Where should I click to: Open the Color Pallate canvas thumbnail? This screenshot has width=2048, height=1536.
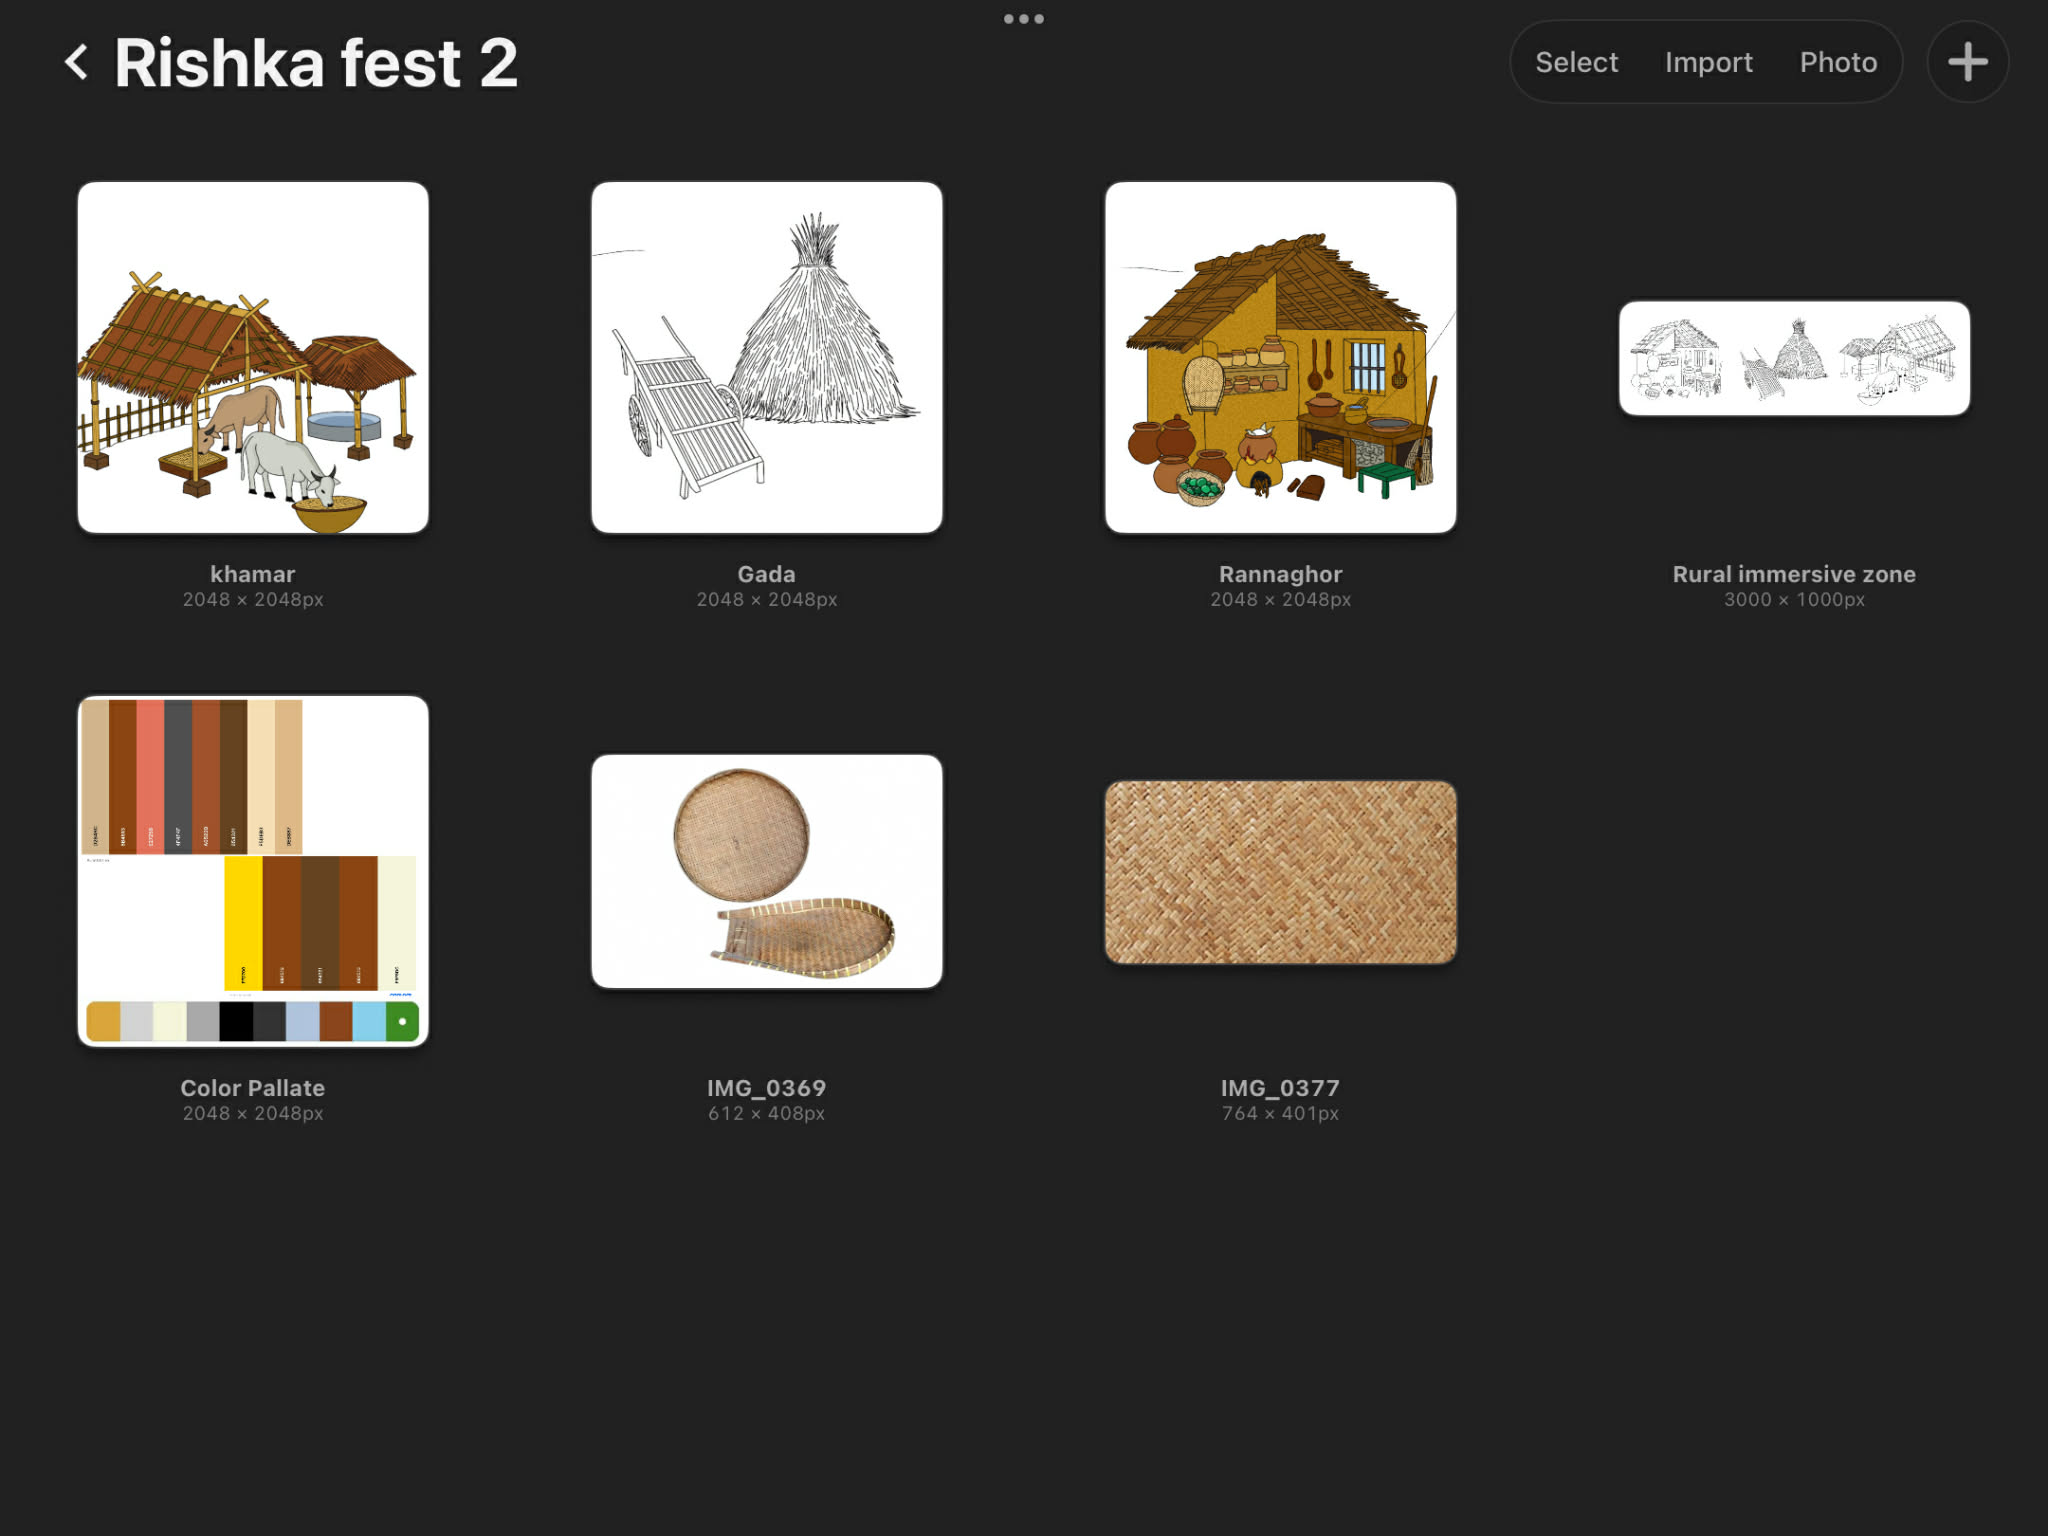253,871
